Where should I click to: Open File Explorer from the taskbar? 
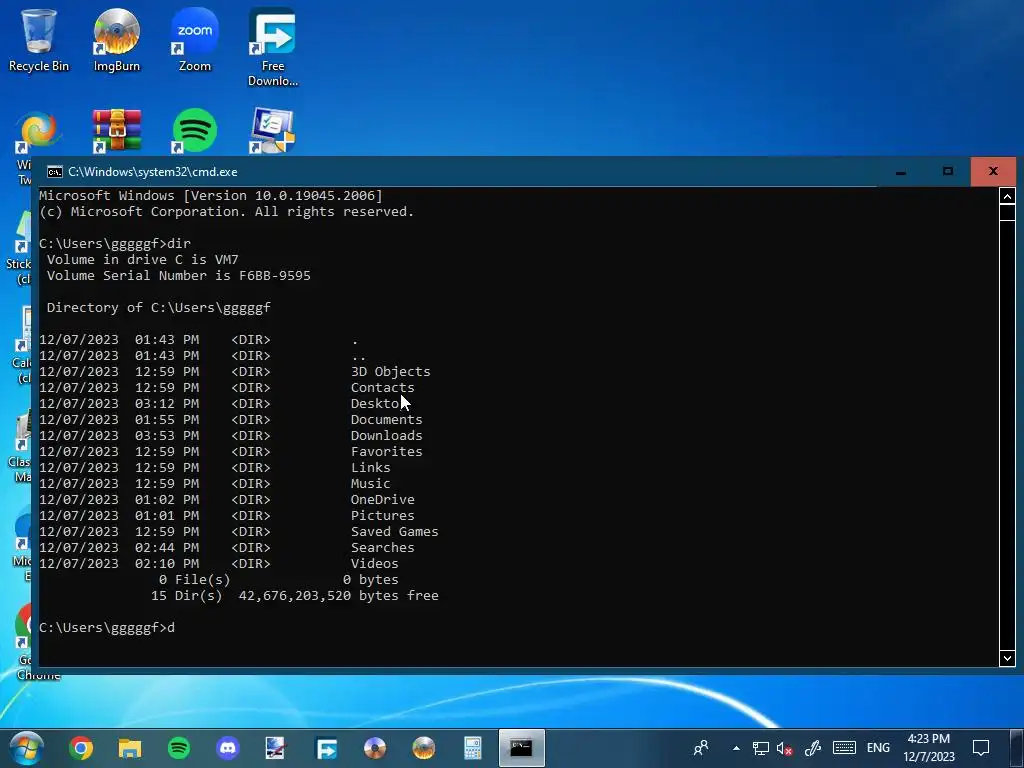130,748
